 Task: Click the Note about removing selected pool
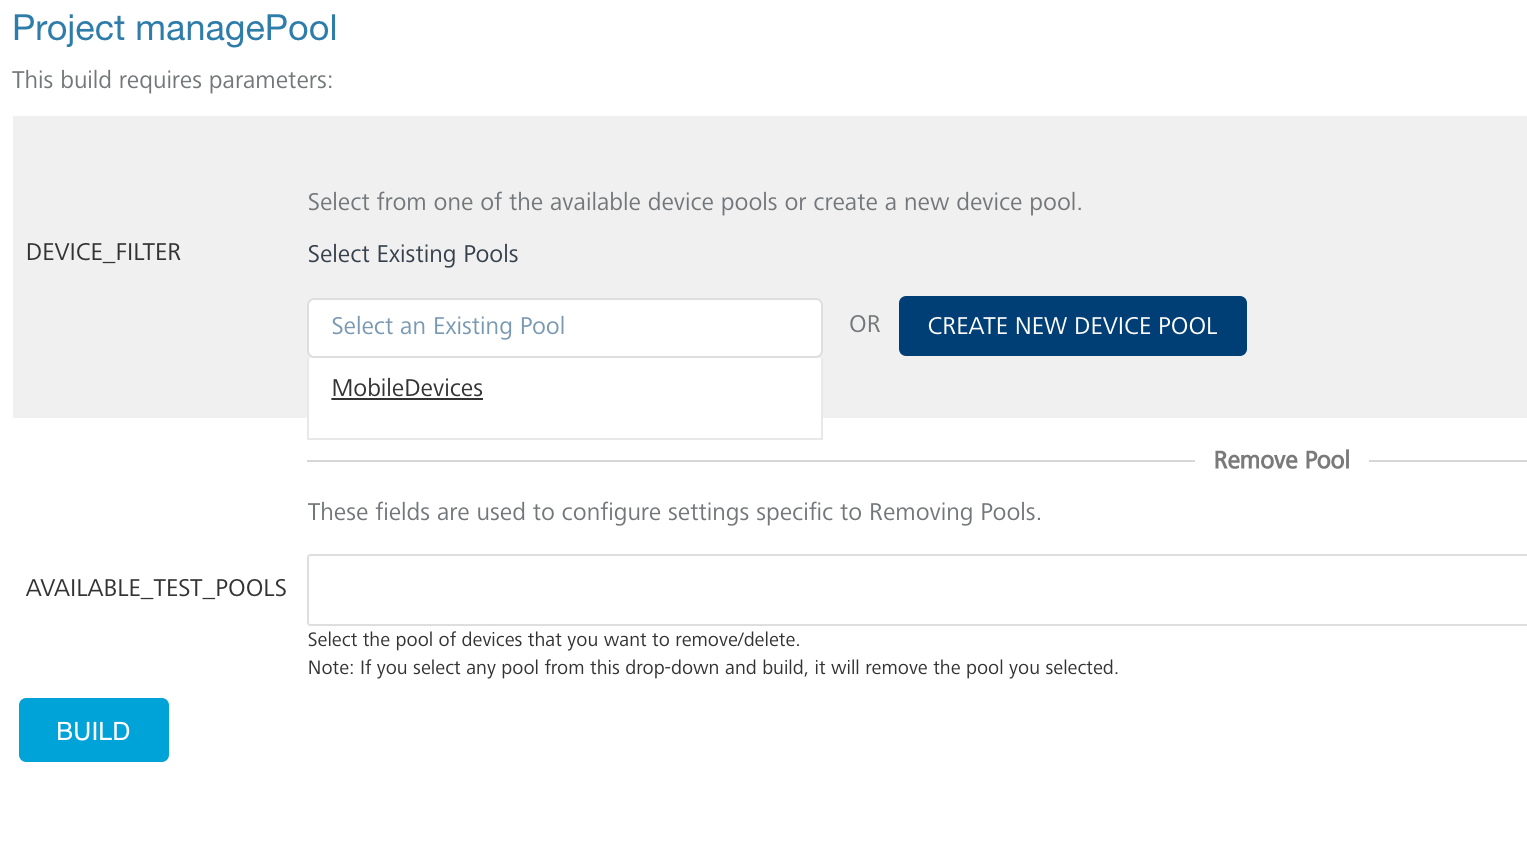pyautogui.click(x=712, y=668)
